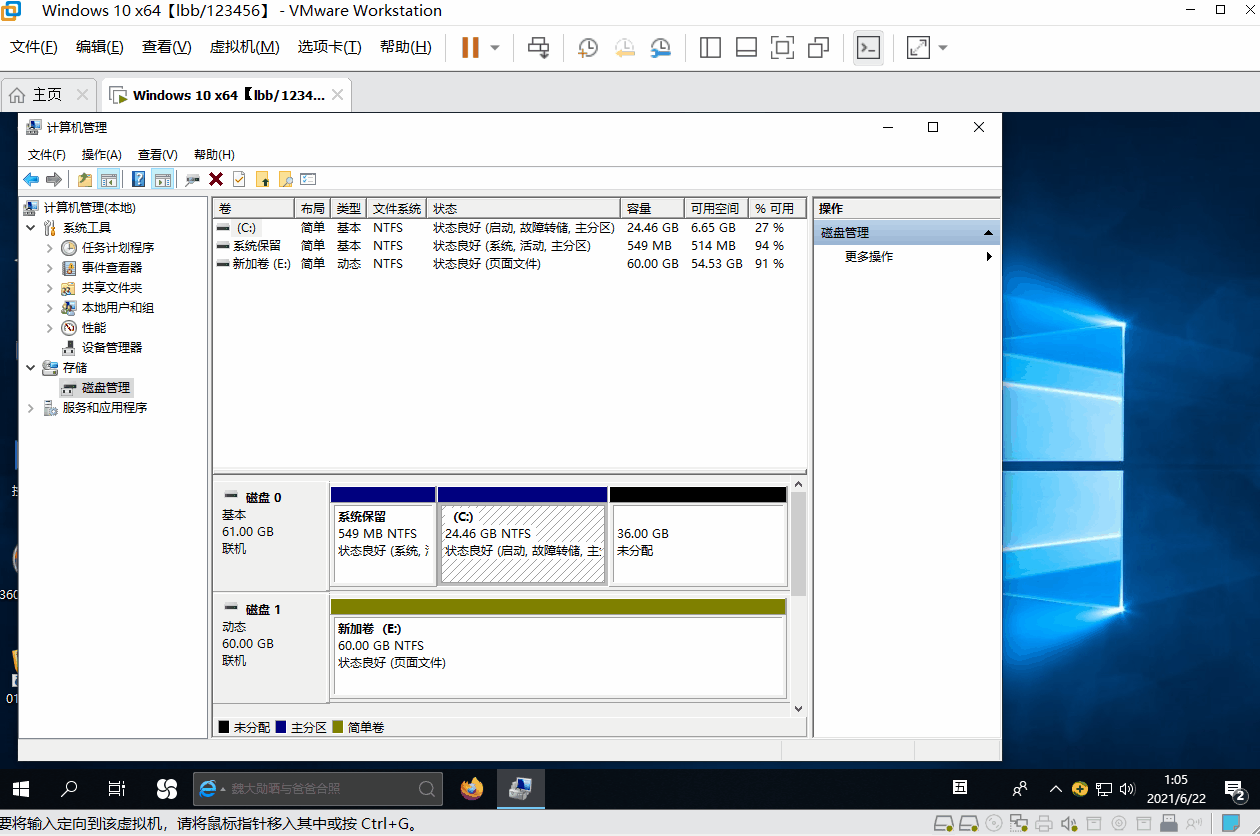Click the dark red X delete icon

pyautogui.click(x=216, y=179)
